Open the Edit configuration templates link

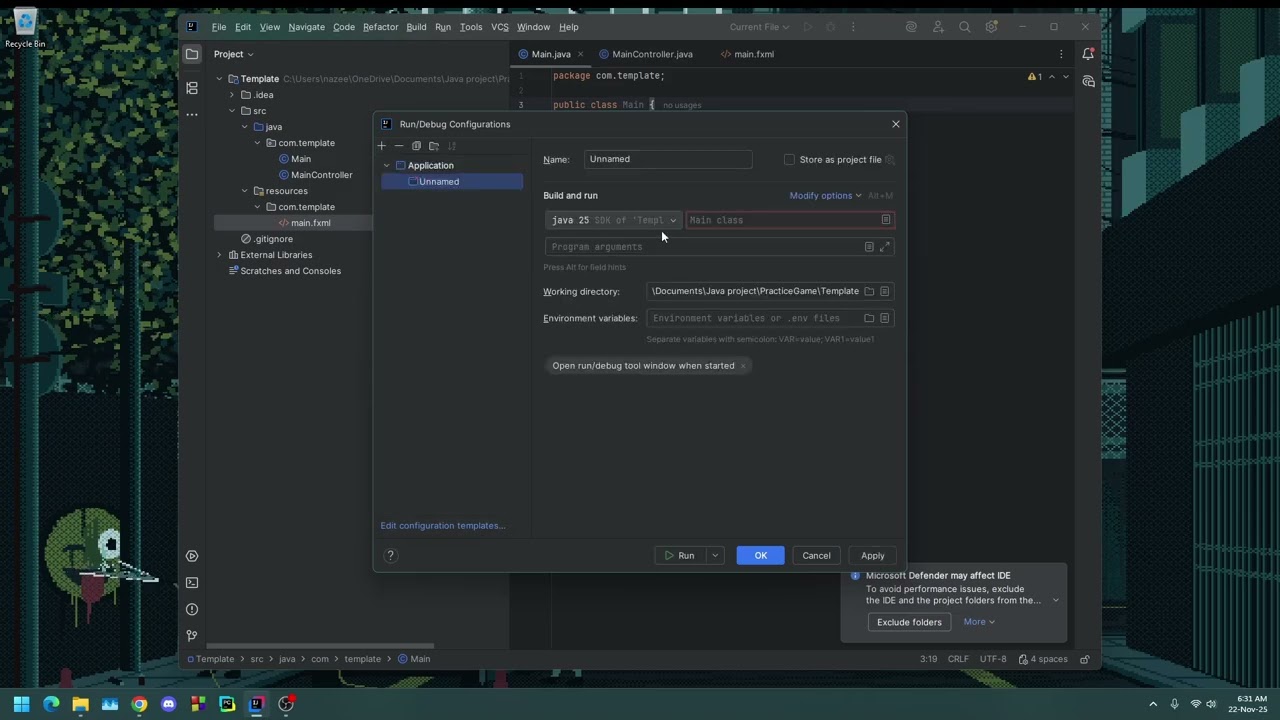click(442, 526)
